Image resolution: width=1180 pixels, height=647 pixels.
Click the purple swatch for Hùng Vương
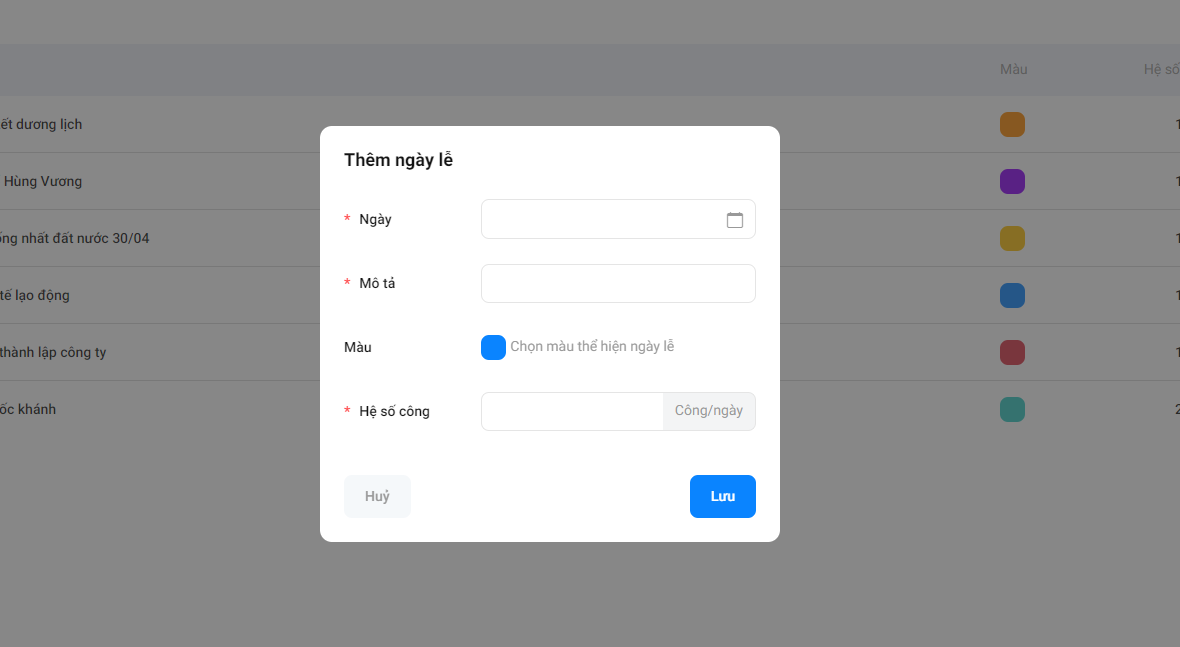(1012, 181)
